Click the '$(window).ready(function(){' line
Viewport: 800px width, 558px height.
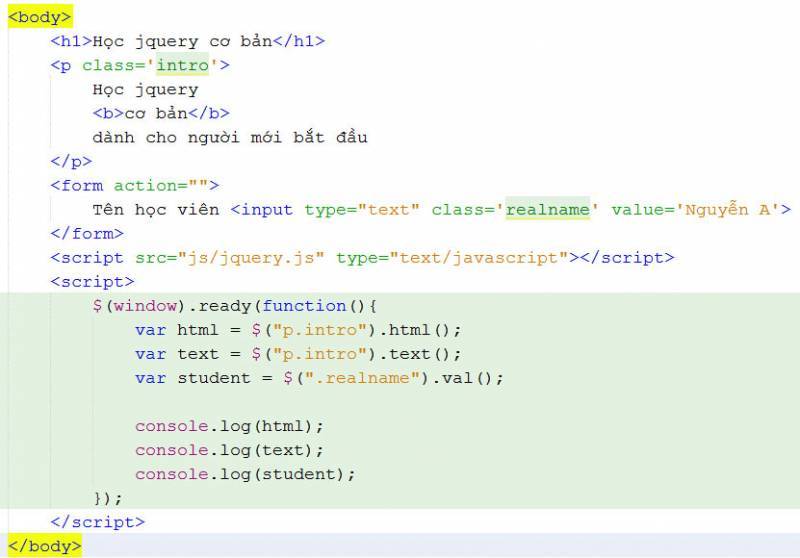[x=235, y=306]
